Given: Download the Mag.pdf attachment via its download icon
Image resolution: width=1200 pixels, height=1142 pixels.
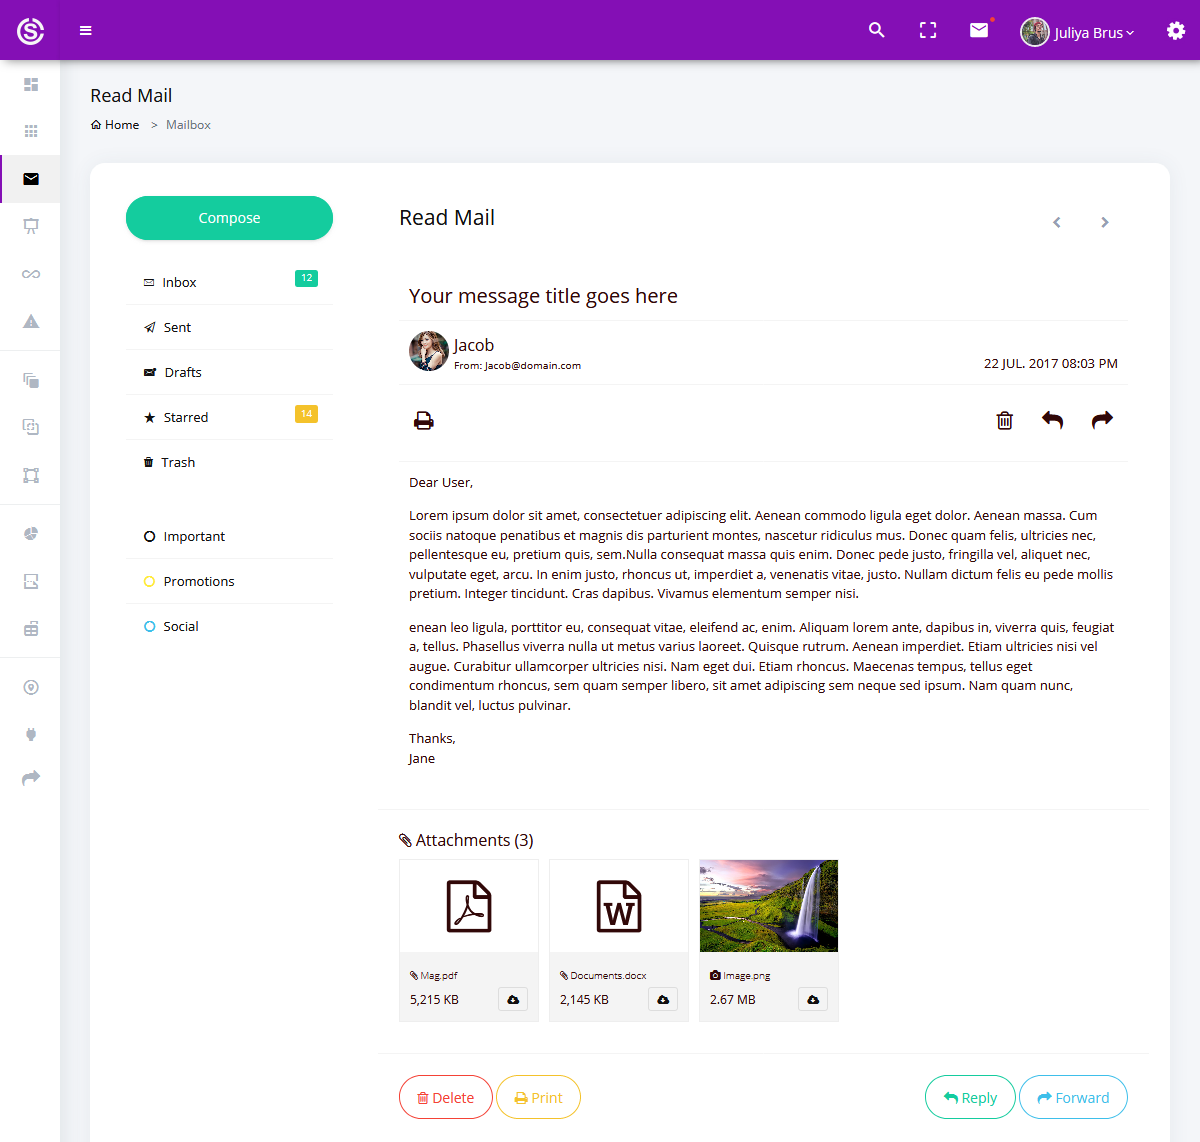Looking at the screenshot, I should click(513, 998).
